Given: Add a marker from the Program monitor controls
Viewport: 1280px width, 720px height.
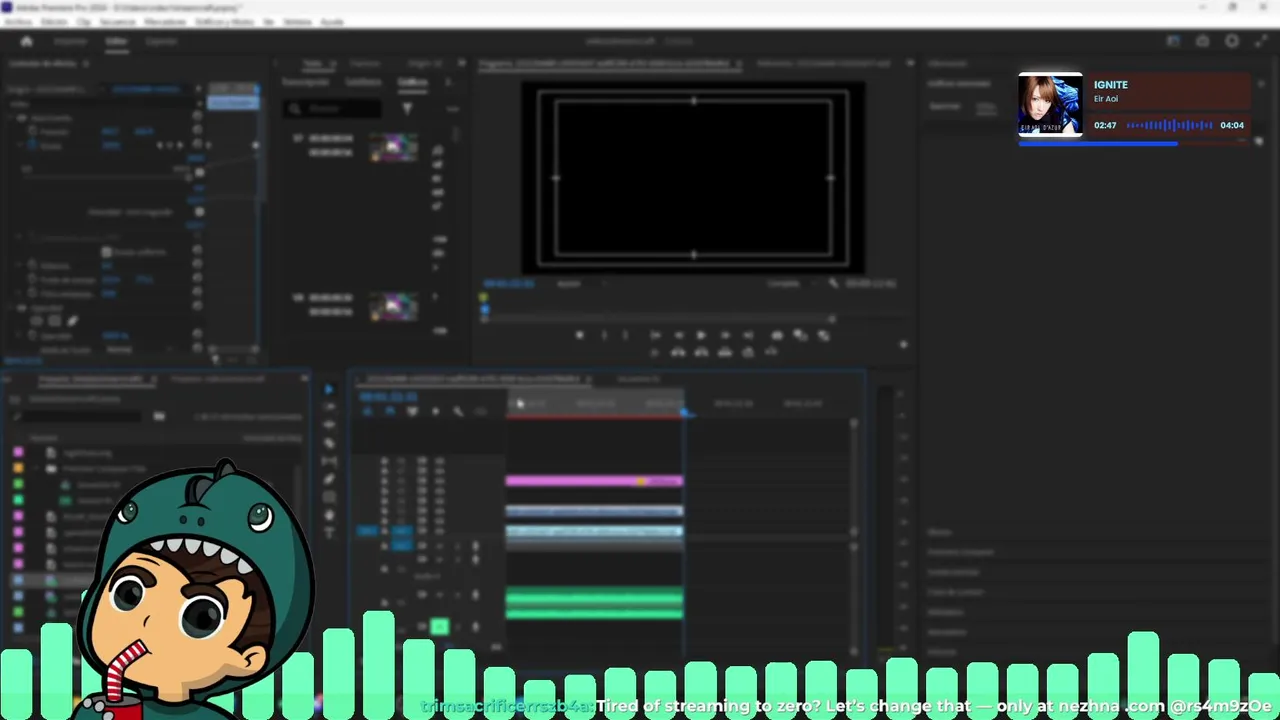Looking at the screenshot, I should coord(580,336).
